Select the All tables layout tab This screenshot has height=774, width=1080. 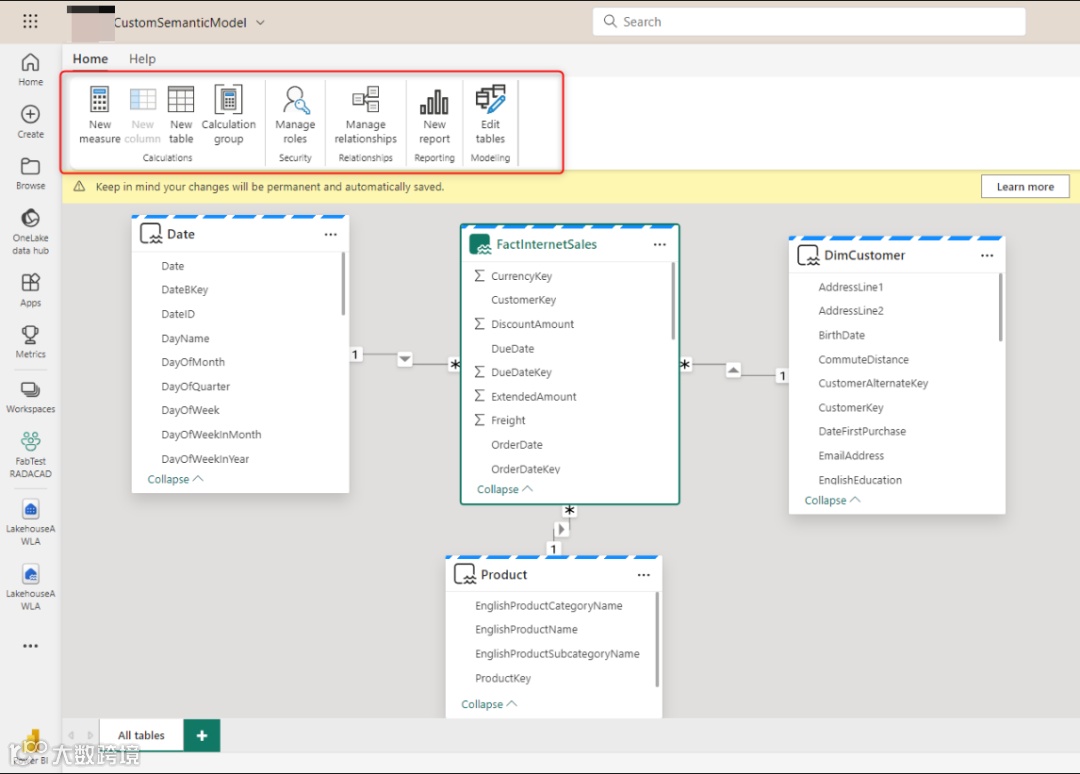tap(141, 735)
